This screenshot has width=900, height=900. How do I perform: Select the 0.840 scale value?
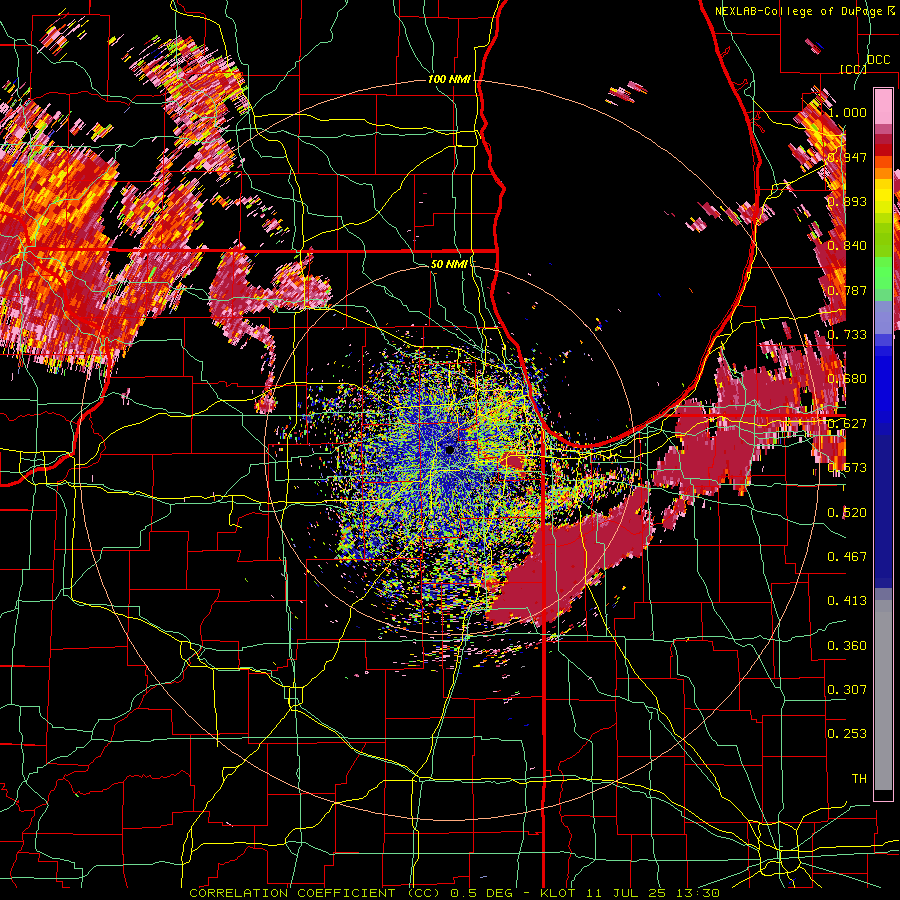(x=847, y=246)
